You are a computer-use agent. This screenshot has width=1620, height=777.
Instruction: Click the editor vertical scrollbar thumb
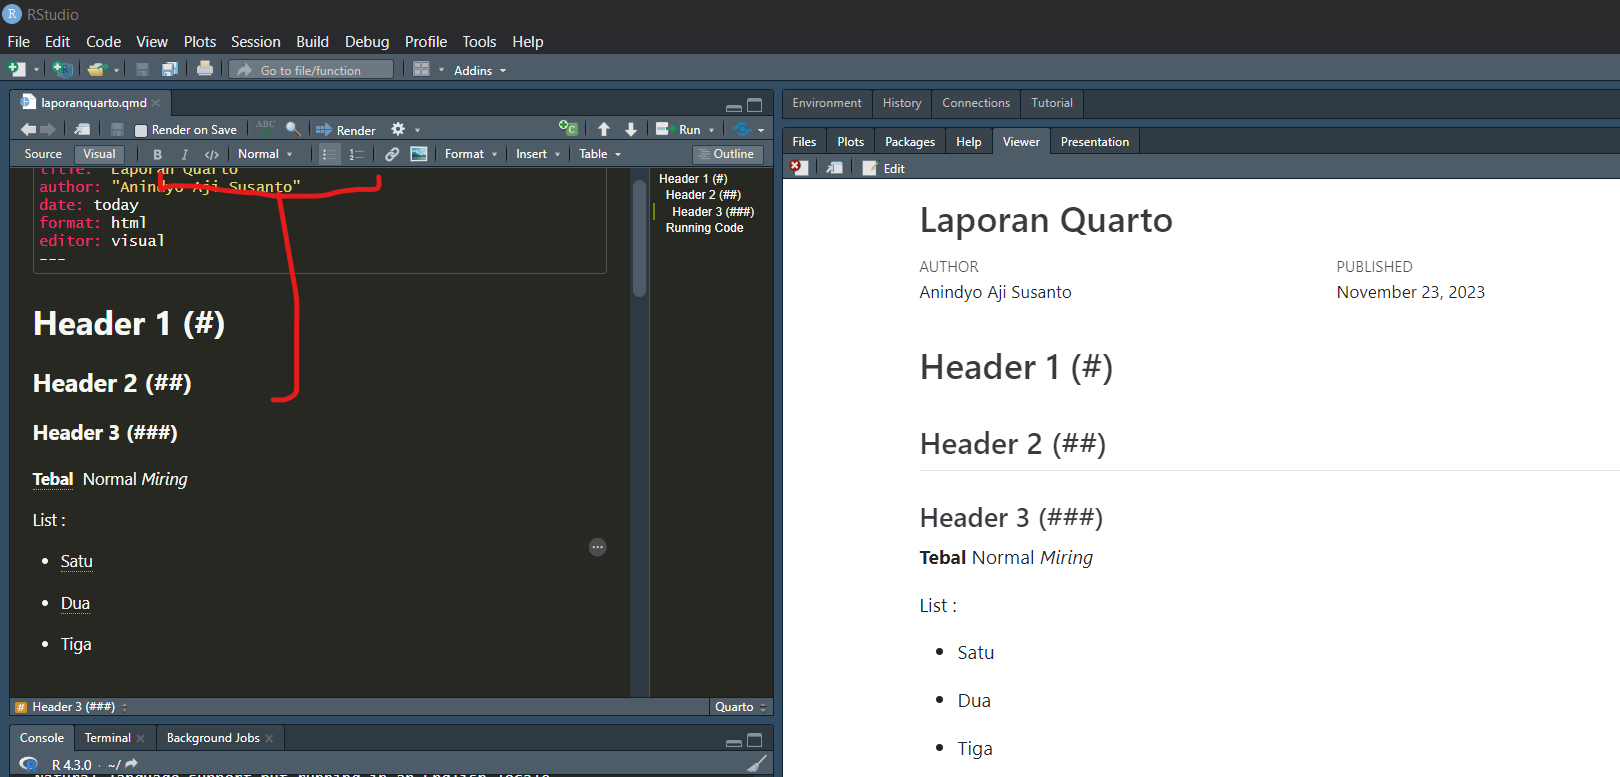pos(639,238)
